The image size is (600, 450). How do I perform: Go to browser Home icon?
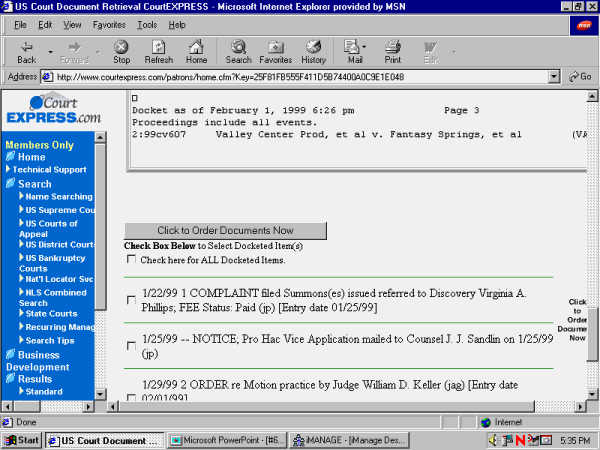click(196, 51)
